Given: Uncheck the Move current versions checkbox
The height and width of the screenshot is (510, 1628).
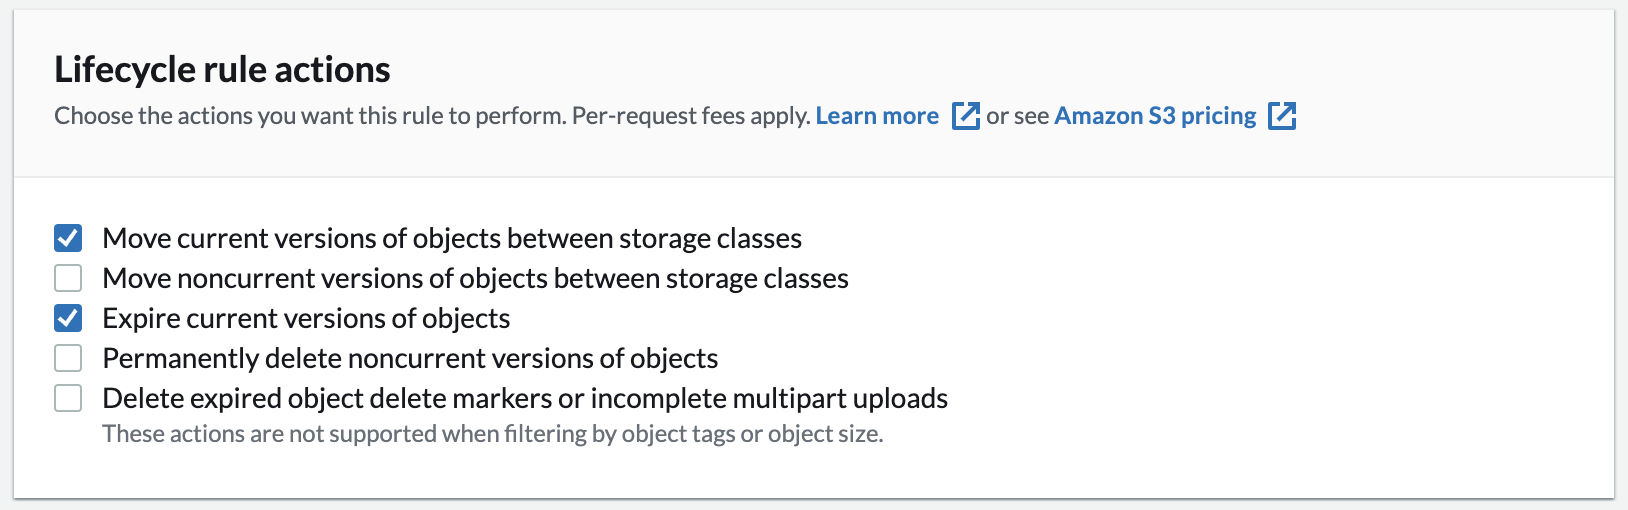Looking at the screenshot, I should [x=68, y=238].
